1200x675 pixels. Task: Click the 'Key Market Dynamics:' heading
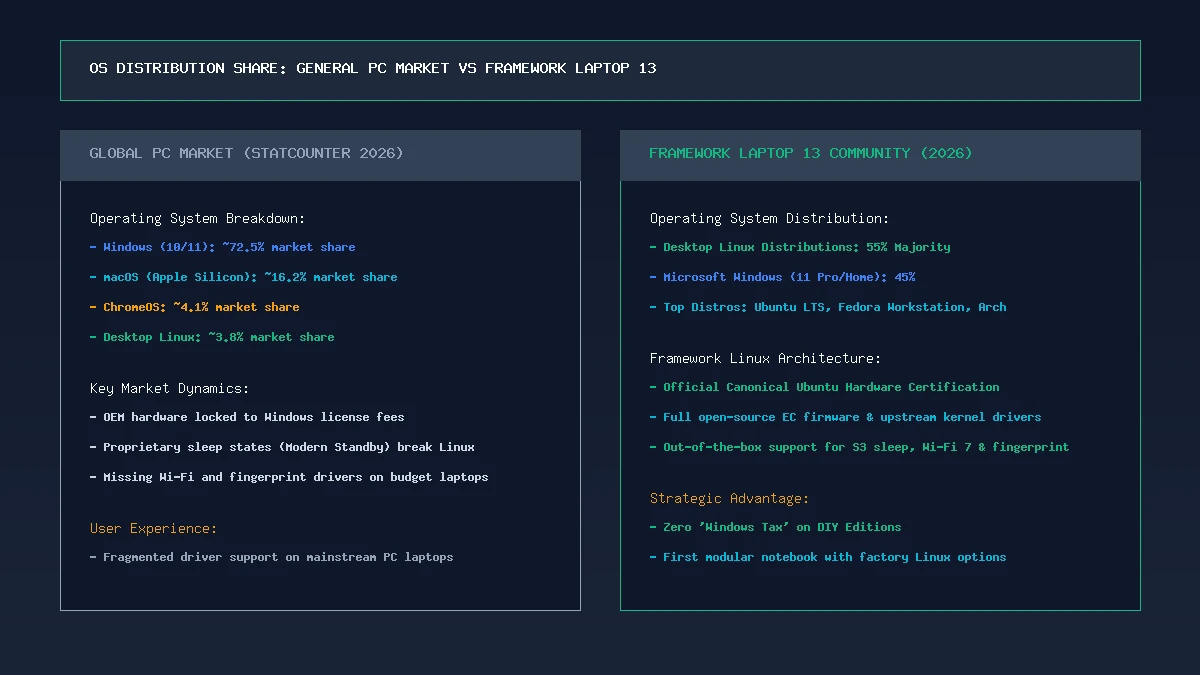point(169,388)
